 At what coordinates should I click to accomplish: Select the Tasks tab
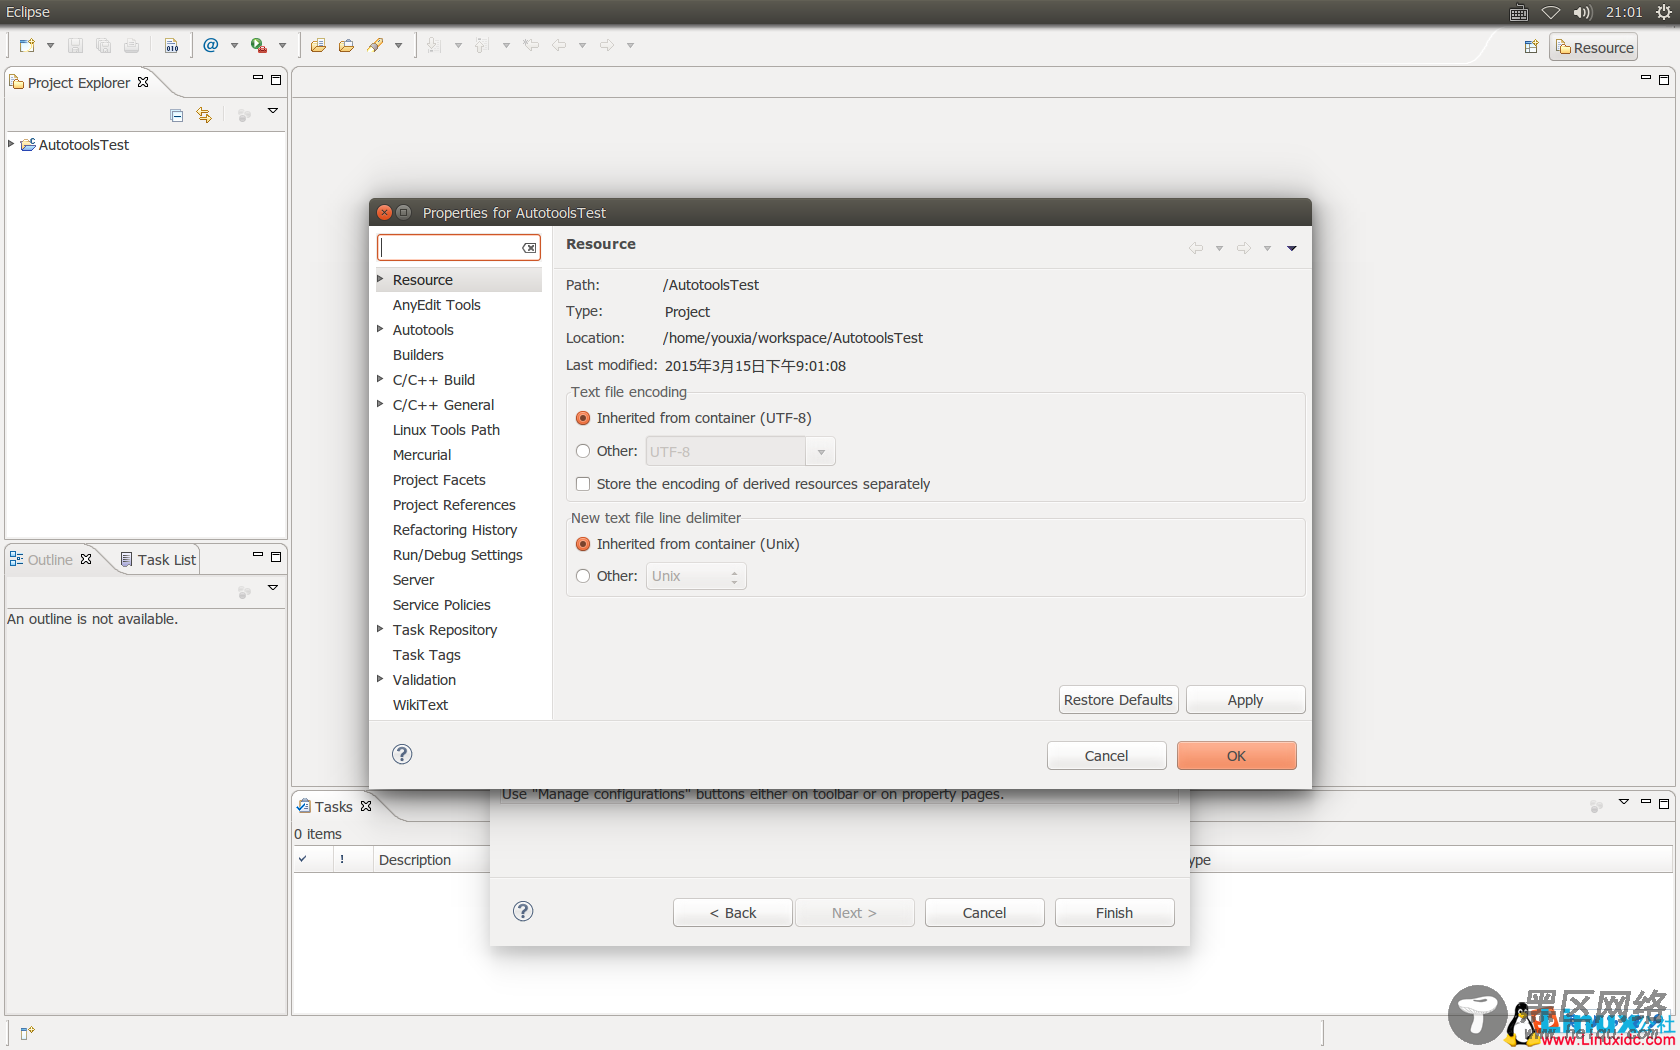point(334,807)
